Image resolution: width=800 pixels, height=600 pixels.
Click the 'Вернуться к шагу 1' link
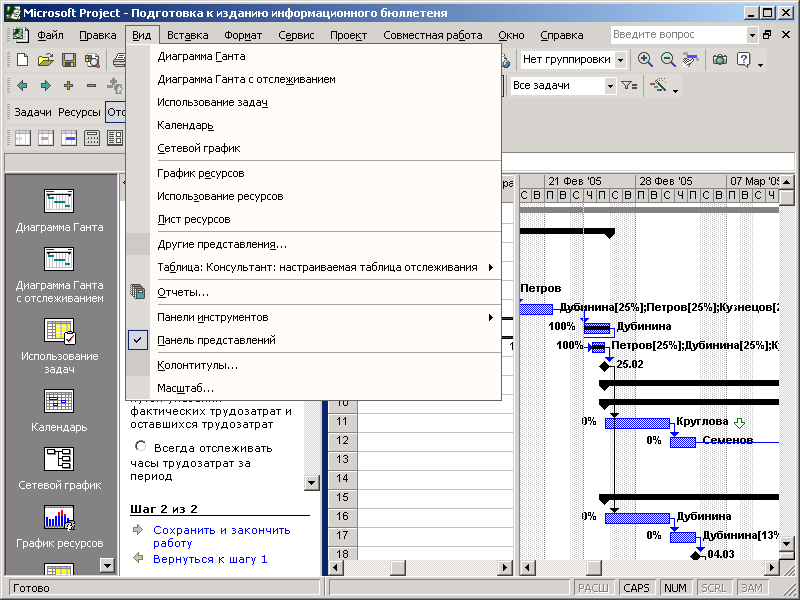(x=210, y=559)
